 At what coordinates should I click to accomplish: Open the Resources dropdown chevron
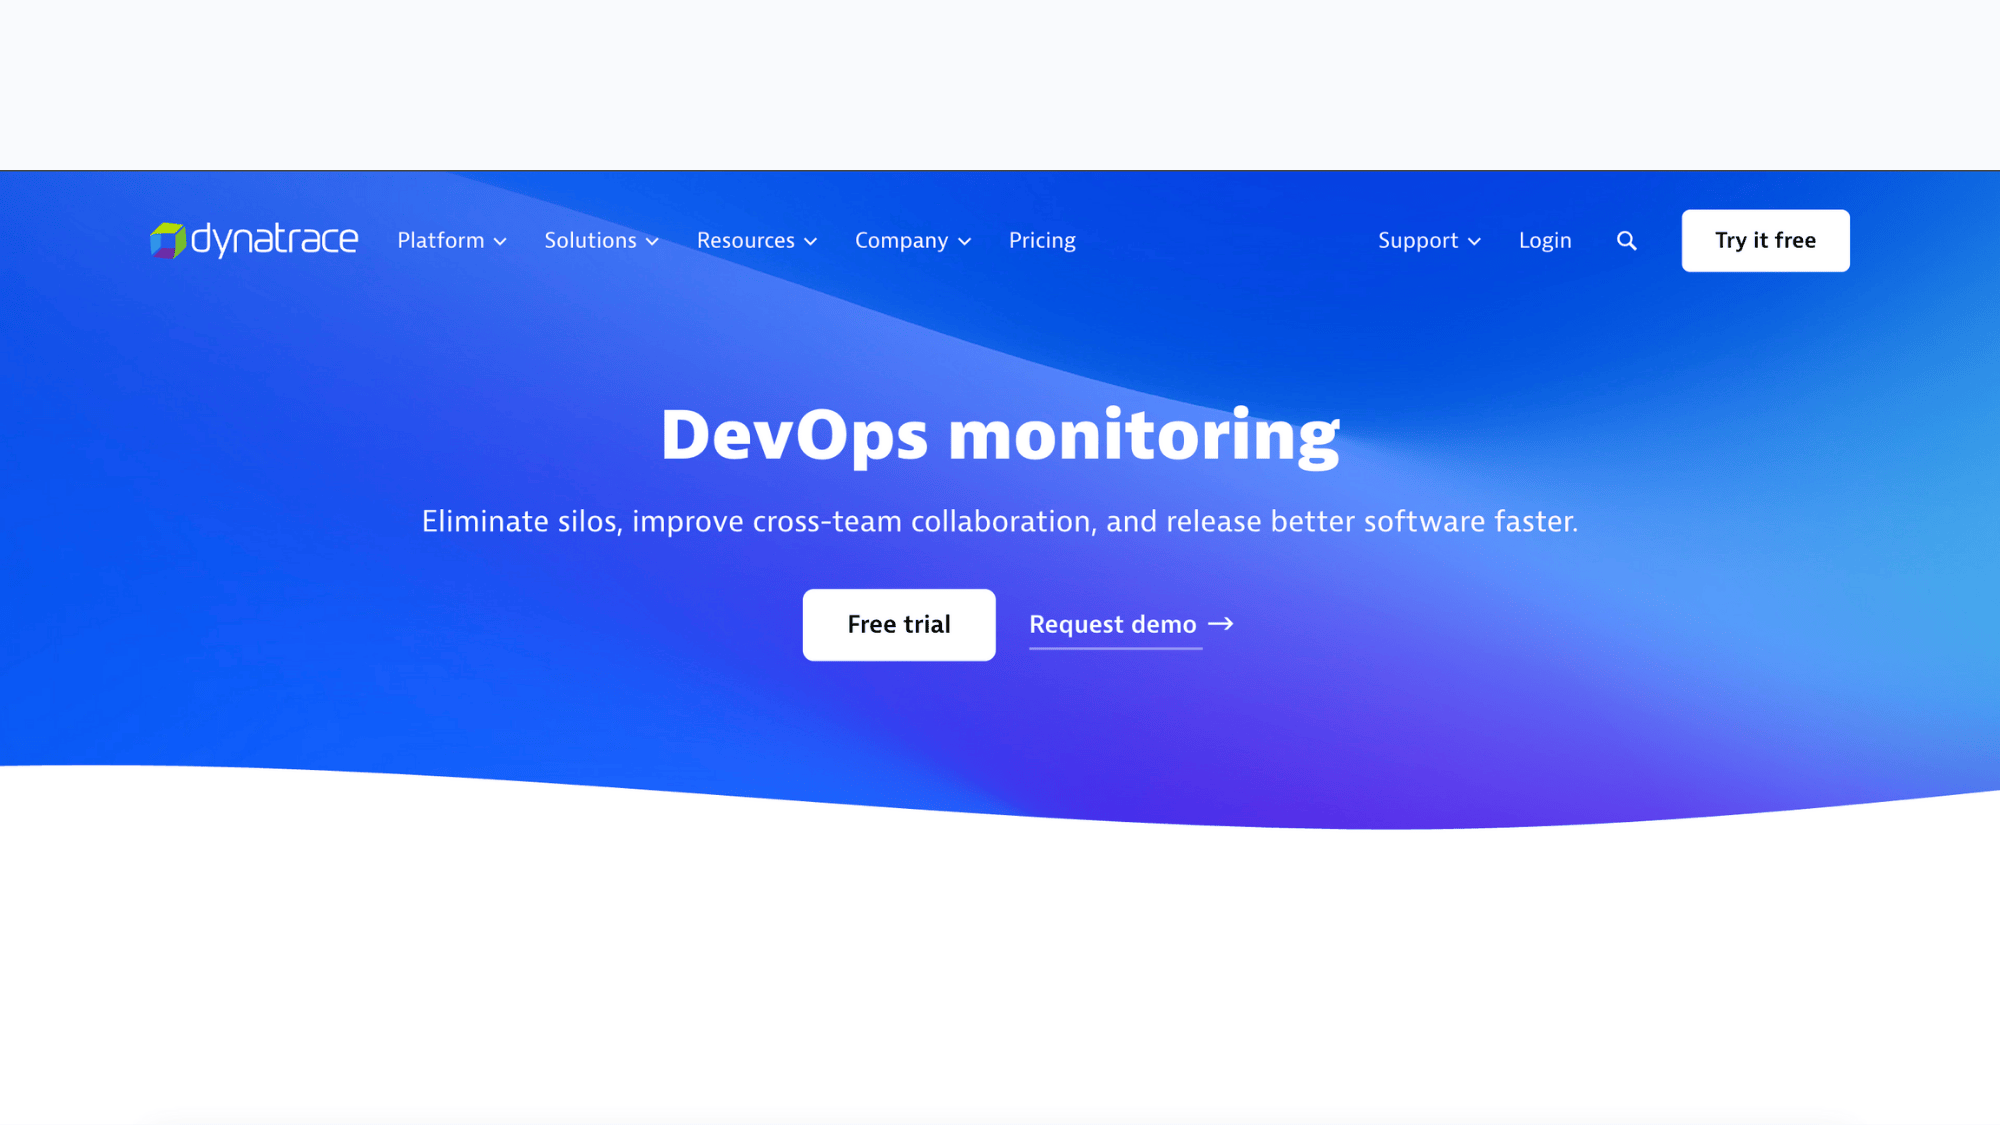(810, 242)
